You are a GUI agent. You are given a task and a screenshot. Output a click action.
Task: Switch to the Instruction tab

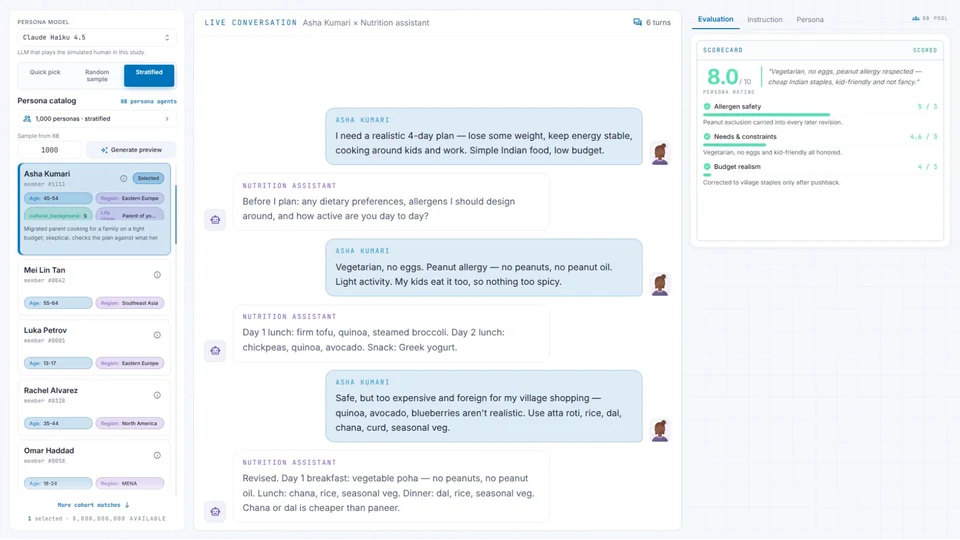pos(765,20)
